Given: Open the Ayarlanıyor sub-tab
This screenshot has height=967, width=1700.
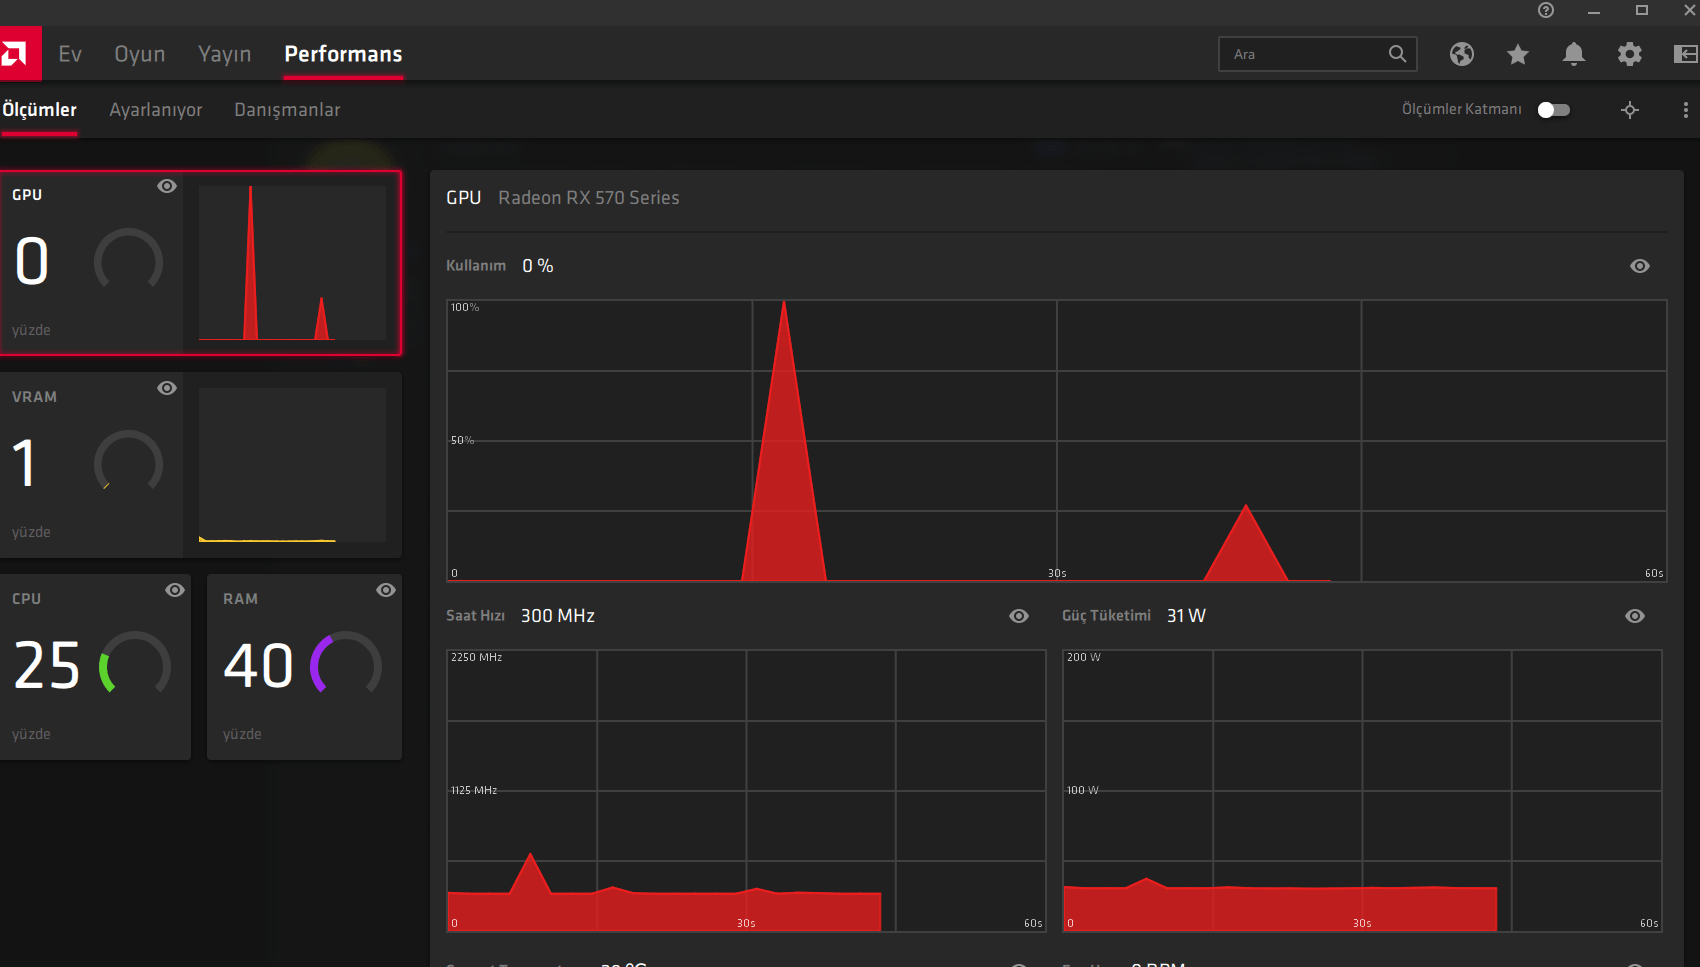Looking at the screenshot, I should pyautogui.click(x=156, y=110).
